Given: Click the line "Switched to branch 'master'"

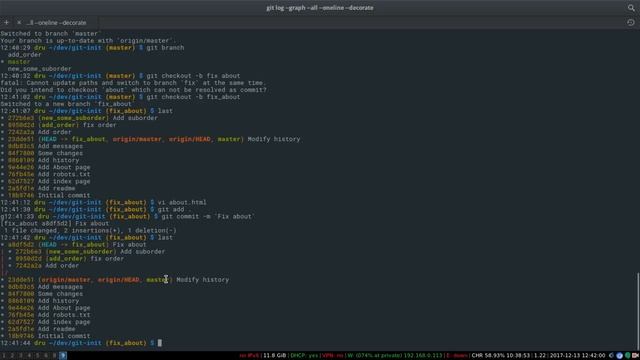Looking at the screenshot, I should tap(51, 33).
